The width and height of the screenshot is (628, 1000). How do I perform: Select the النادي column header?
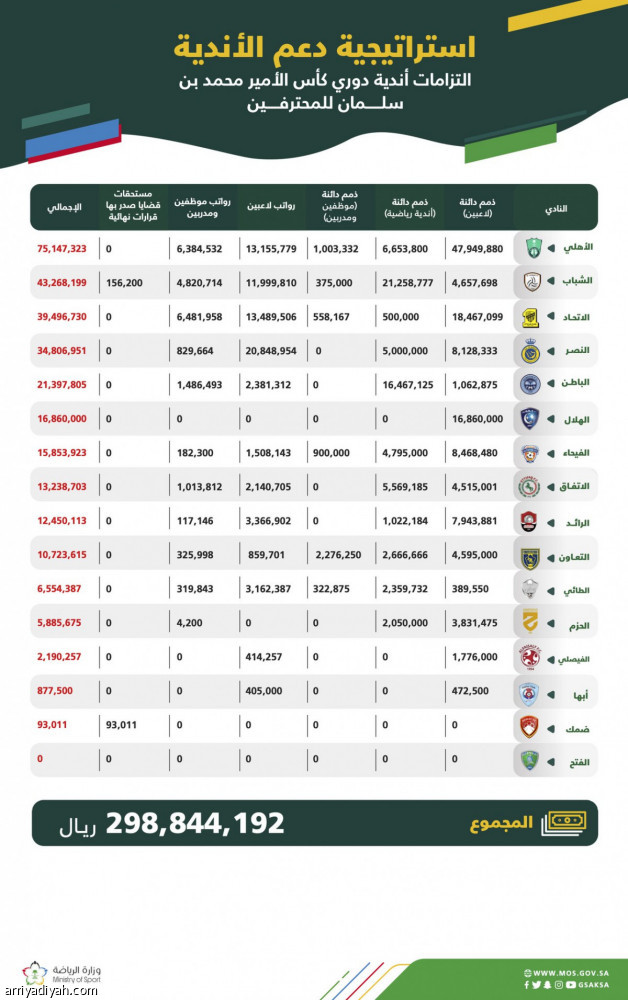coord(554,208)
